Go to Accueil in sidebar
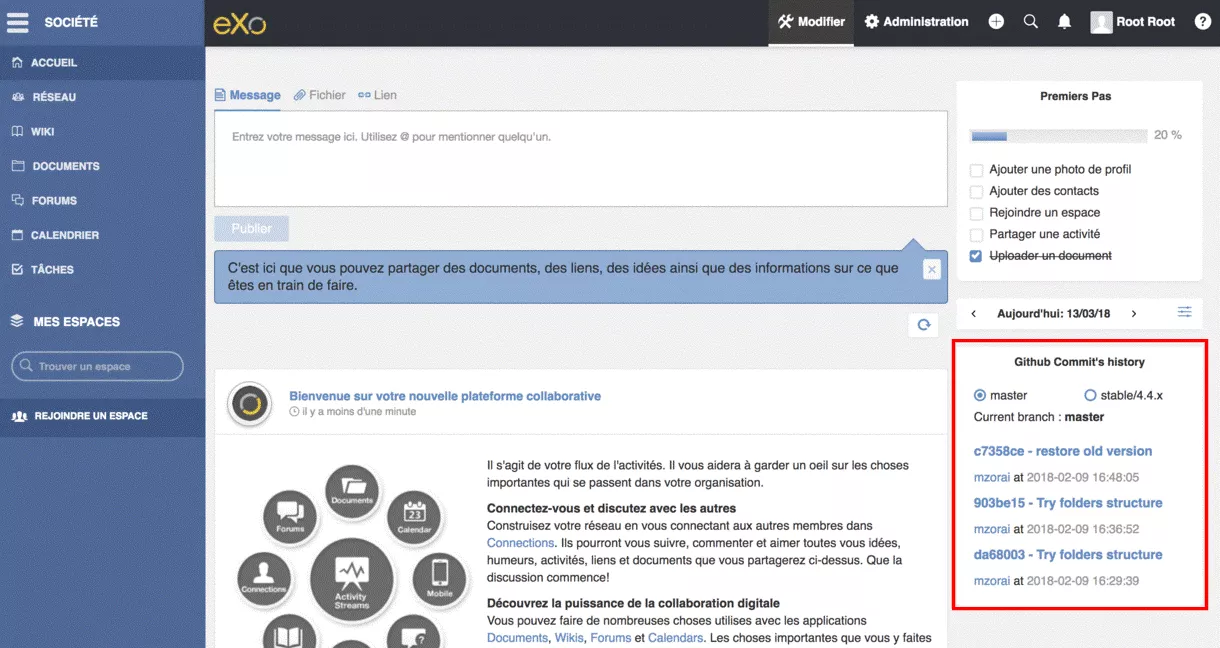The image size is (1220, 648). point(102,62)
